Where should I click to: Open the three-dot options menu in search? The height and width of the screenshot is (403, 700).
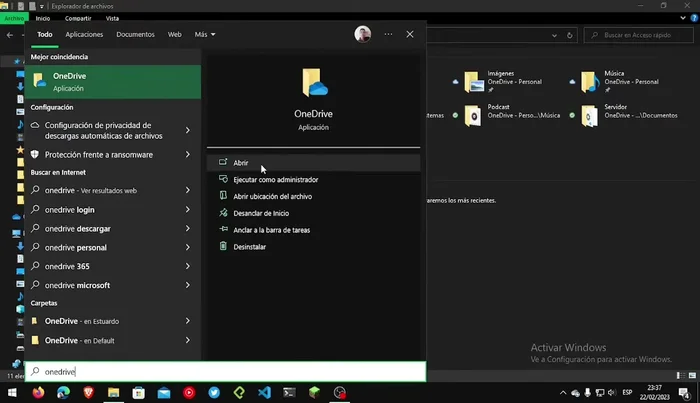388,34
